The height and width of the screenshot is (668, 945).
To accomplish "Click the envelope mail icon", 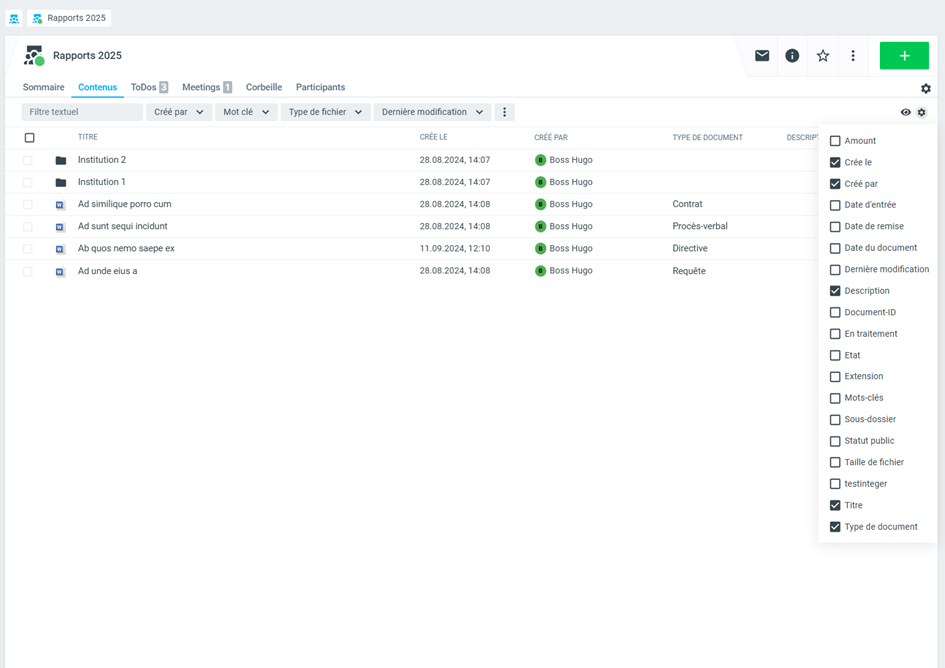I will (762, 56).
